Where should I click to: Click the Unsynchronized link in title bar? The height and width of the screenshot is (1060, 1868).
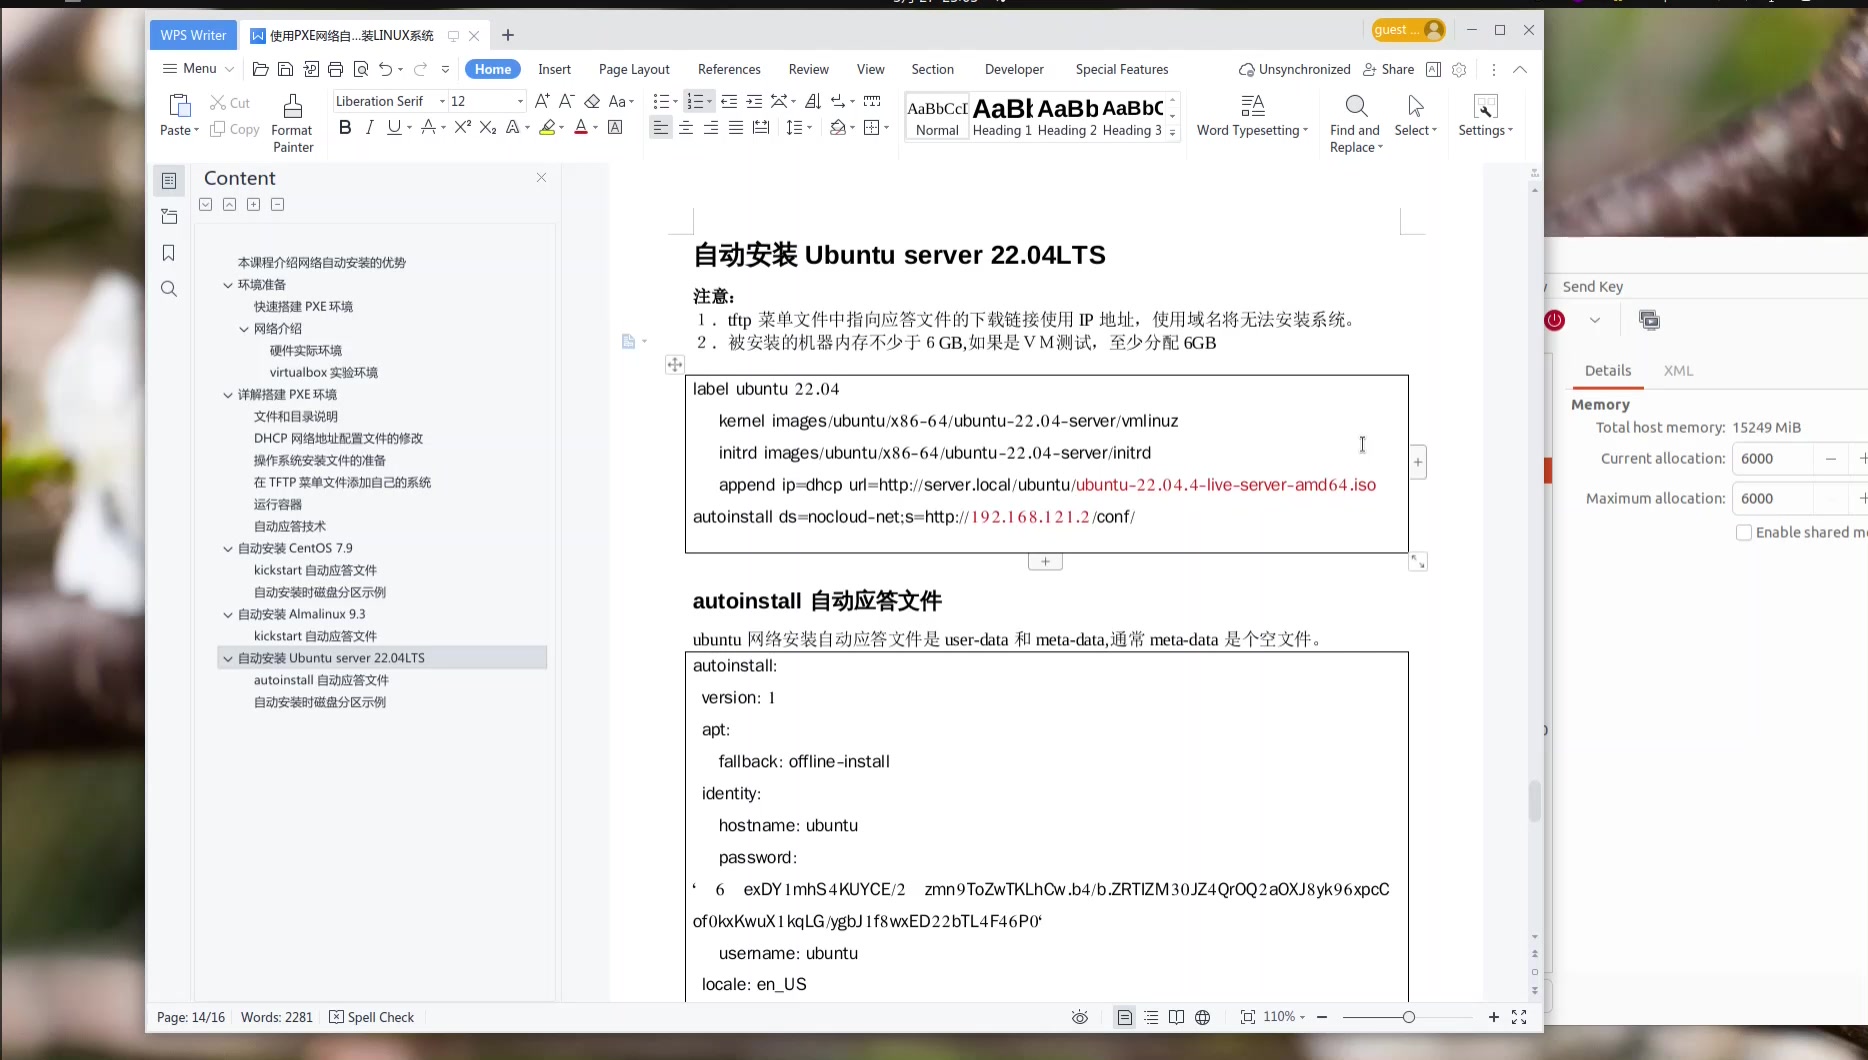click(1293, 69)
